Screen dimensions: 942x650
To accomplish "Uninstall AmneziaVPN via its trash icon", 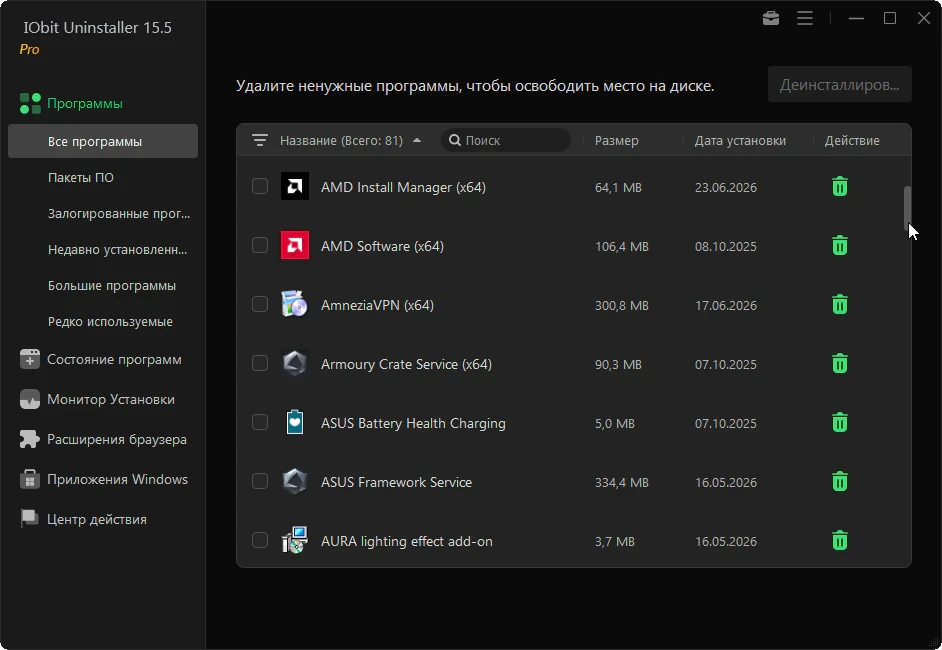I will pyautogui.click(x=839, y=305).
